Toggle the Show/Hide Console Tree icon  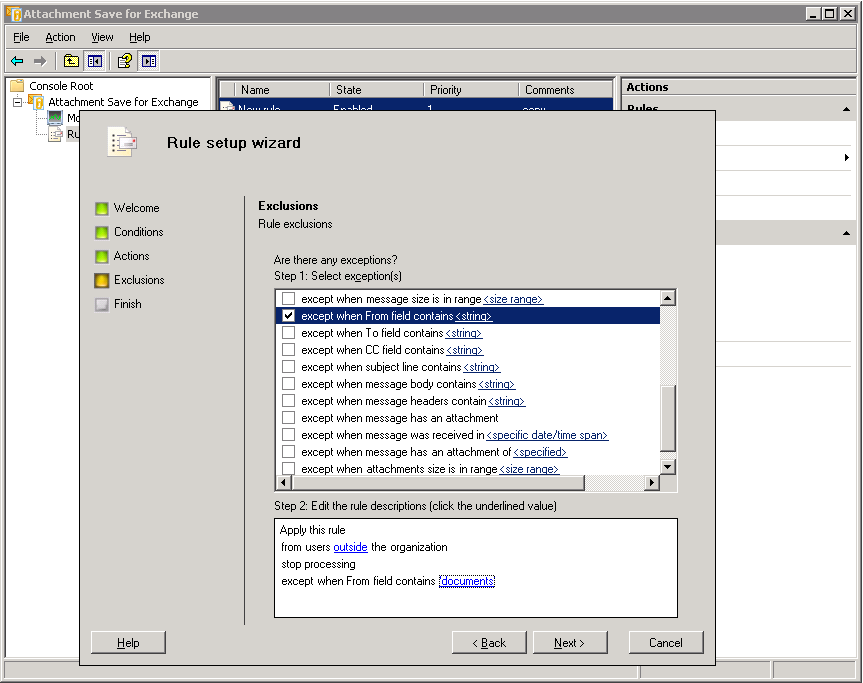95,61
